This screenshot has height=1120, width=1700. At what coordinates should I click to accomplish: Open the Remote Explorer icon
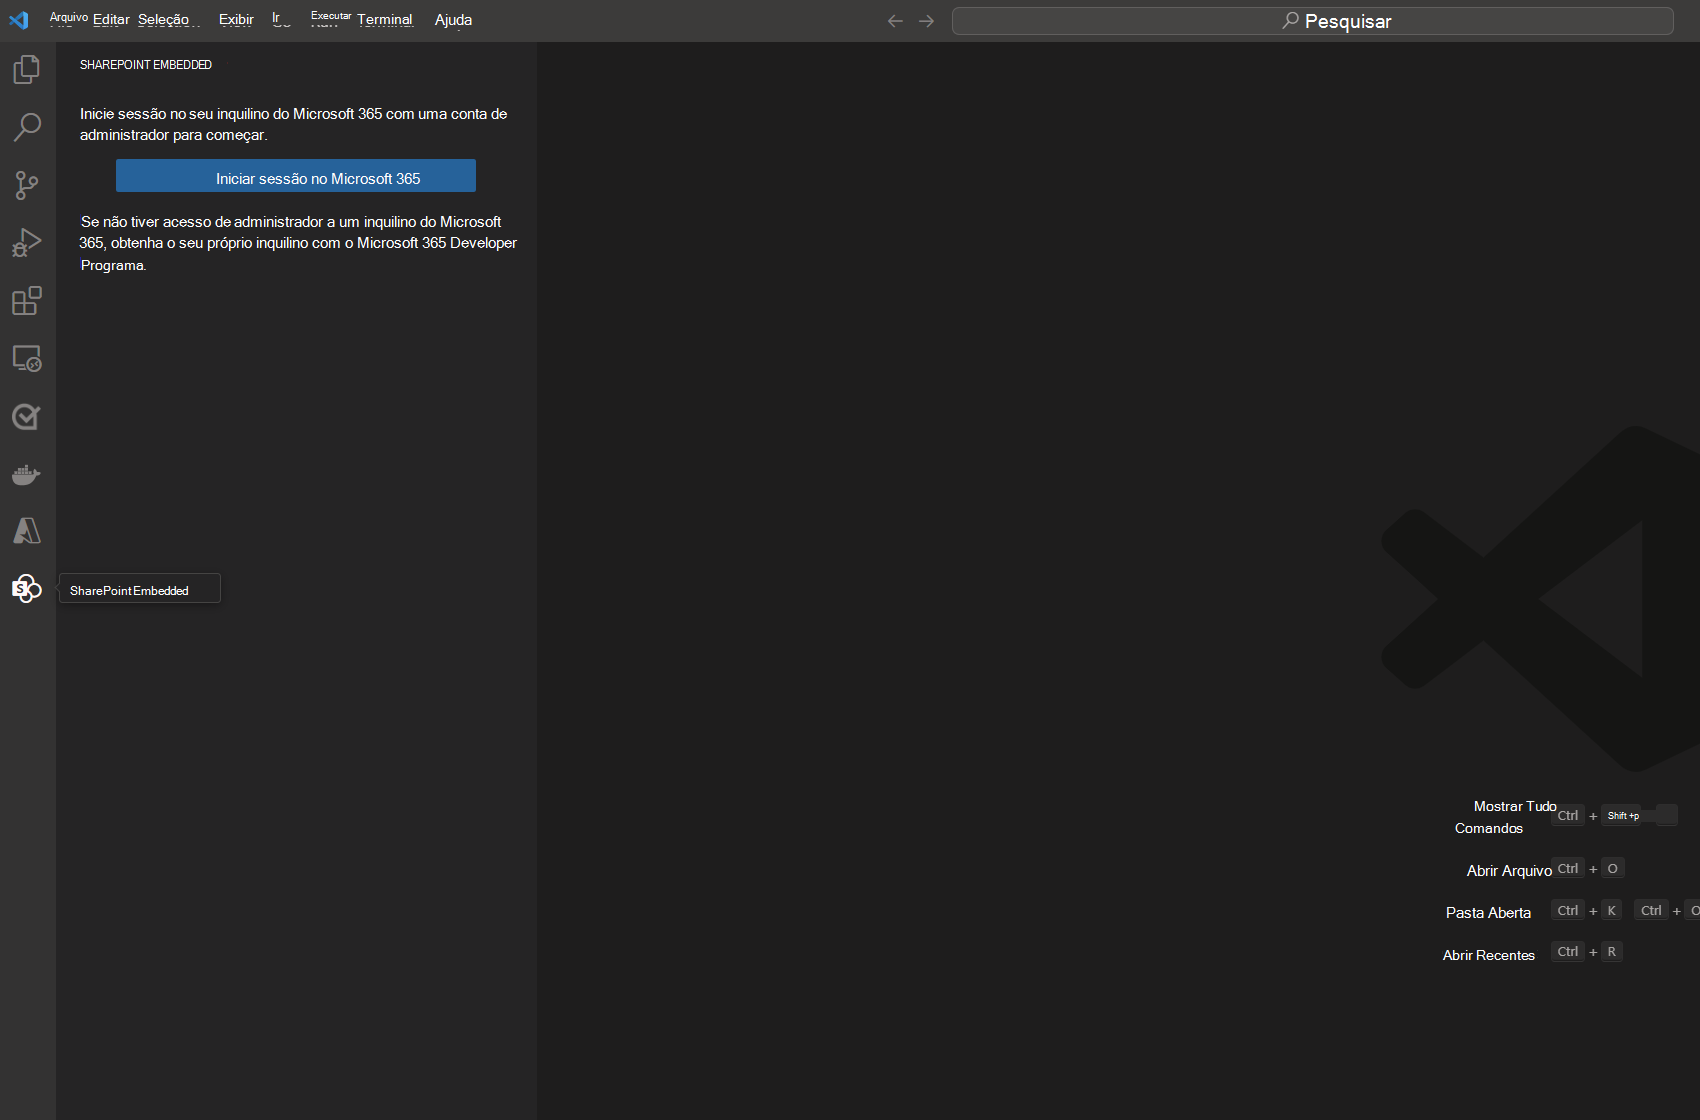click(27, 359)
